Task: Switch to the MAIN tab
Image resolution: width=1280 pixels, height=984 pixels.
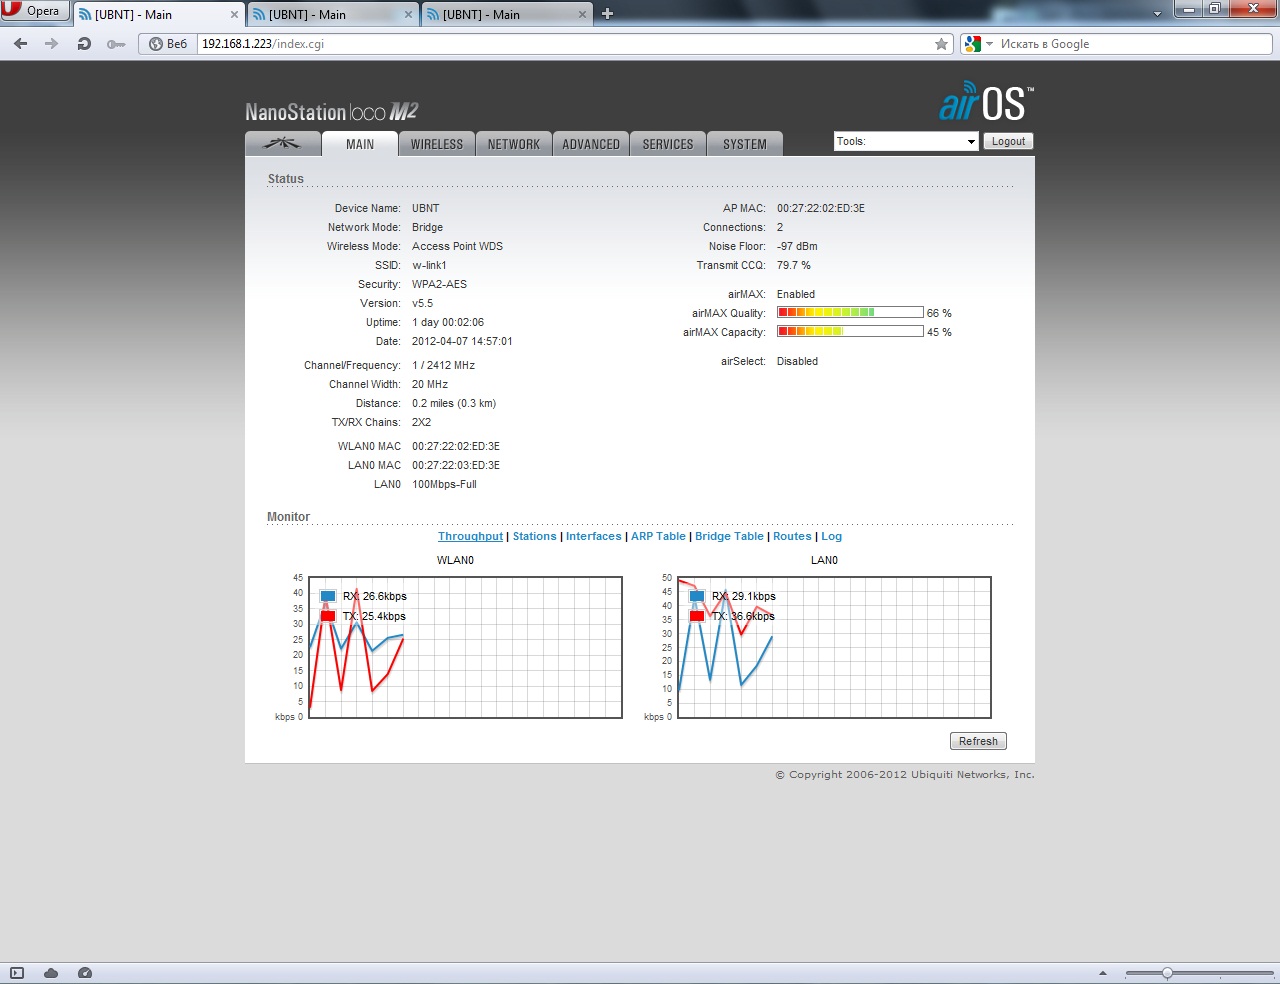Action: [360, 144]
